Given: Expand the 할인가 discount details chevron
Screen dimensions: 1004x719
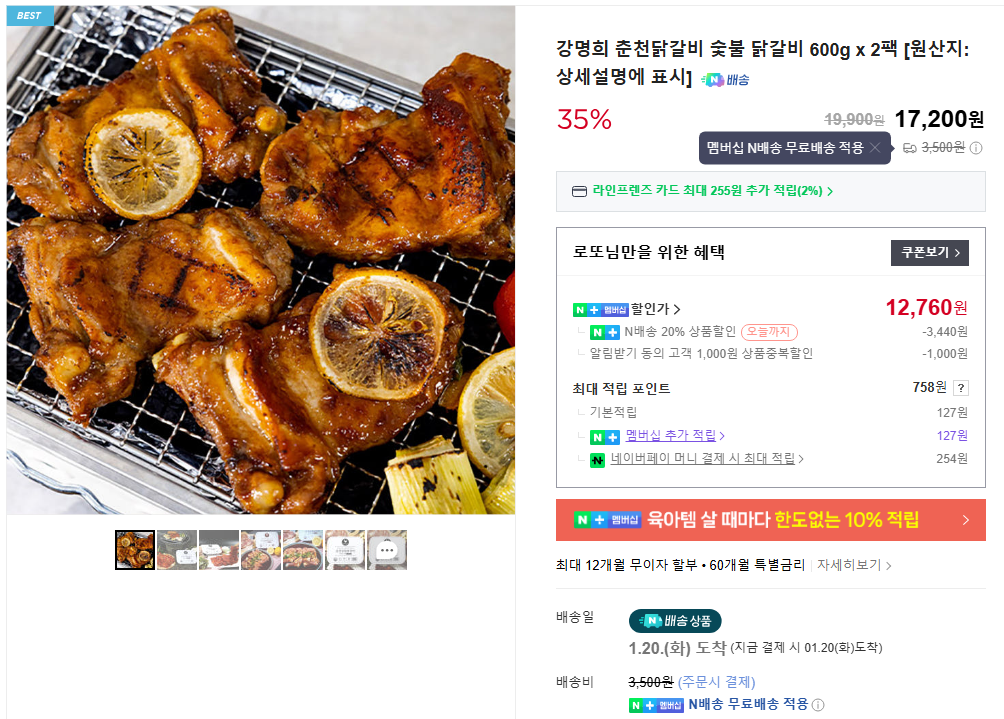Looking at the screenshot, I should (x=676, y=308).
